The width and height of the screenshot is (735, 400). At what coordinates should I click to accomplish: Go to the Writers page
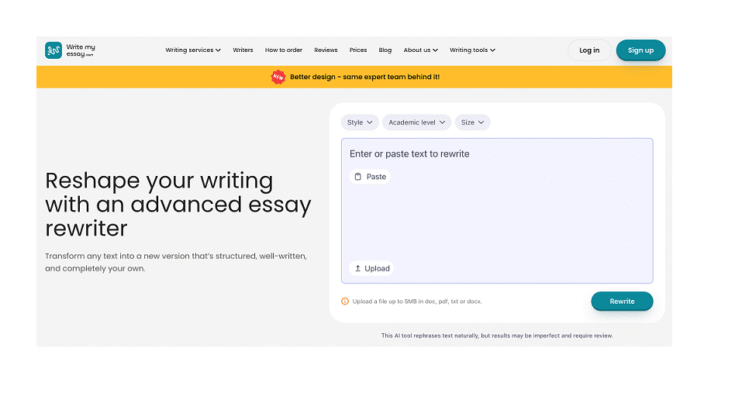(x=243, y=50)
